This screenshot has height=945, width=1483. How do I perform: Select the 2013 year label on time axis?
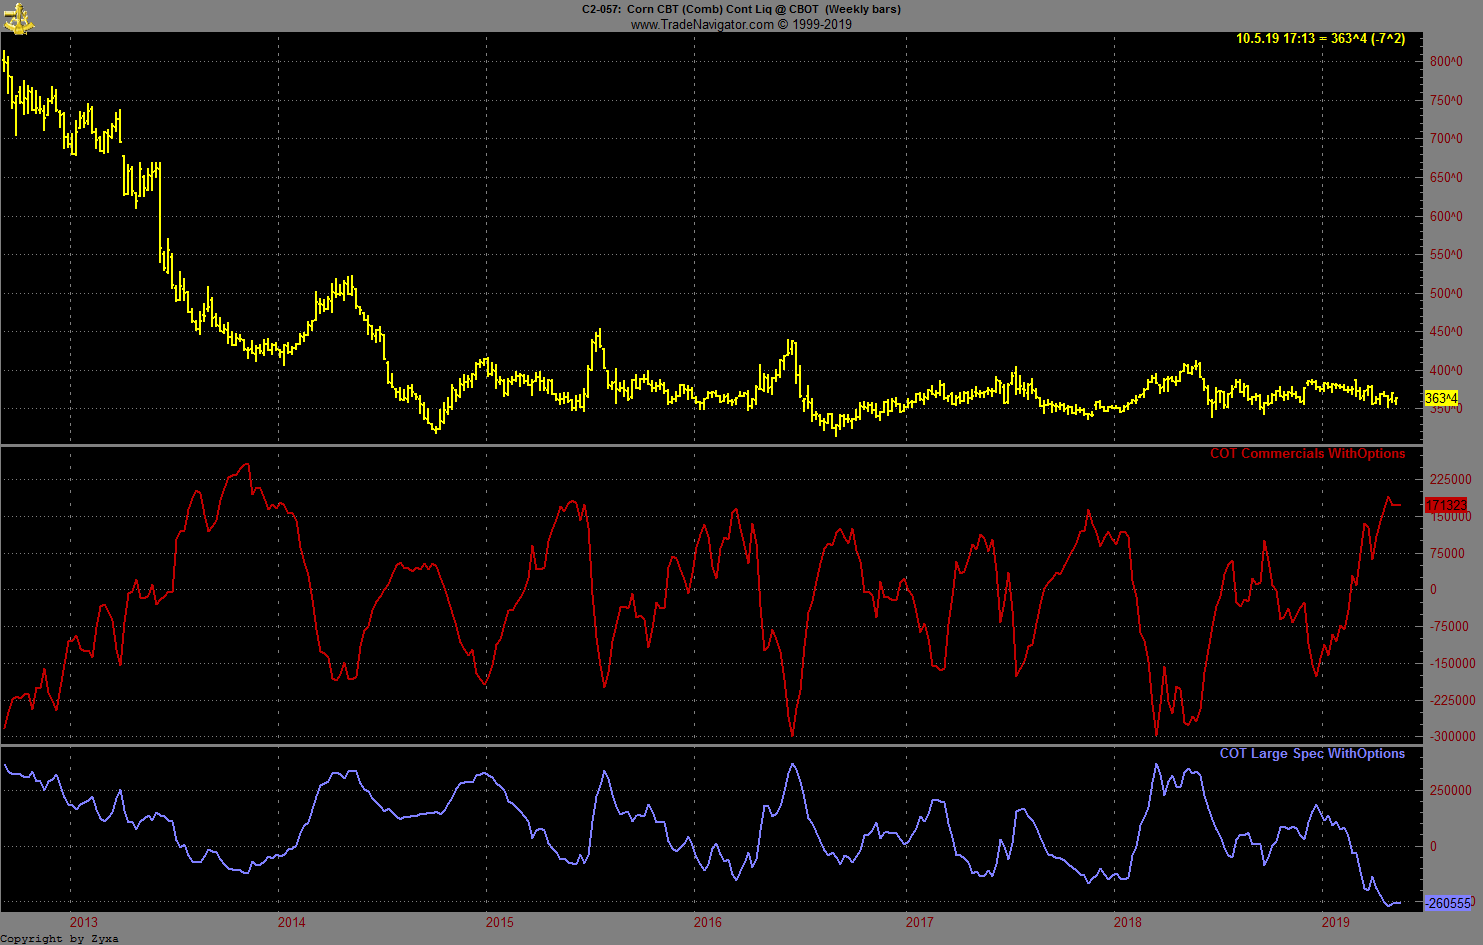click(84, 922)
